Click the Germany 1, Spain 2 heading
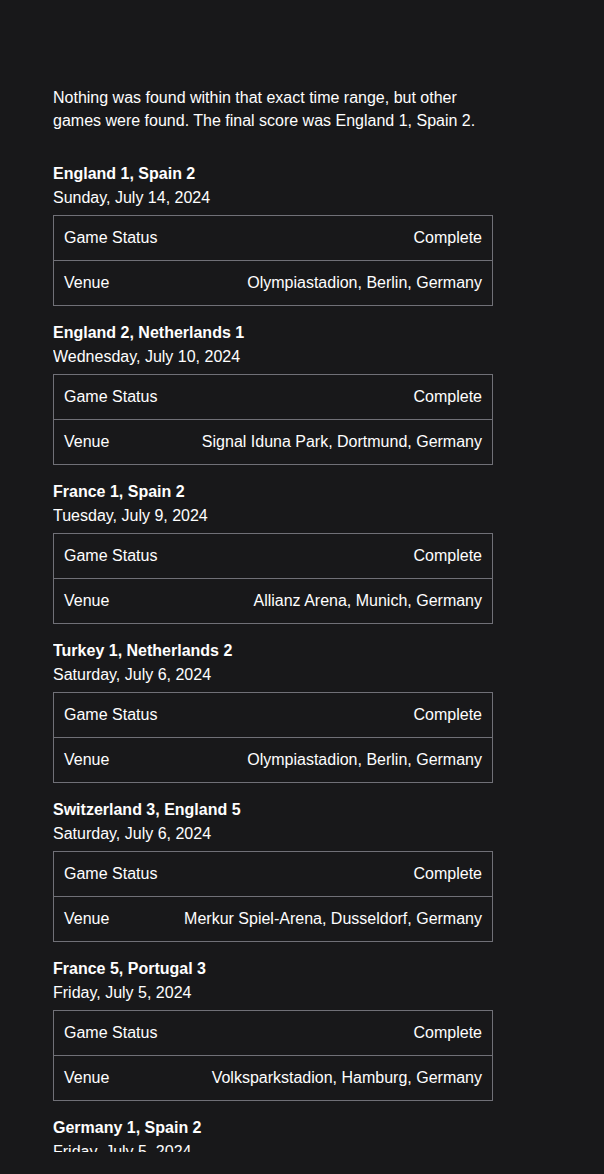The image size is (604, 1174). click(x=127, y=1127)
